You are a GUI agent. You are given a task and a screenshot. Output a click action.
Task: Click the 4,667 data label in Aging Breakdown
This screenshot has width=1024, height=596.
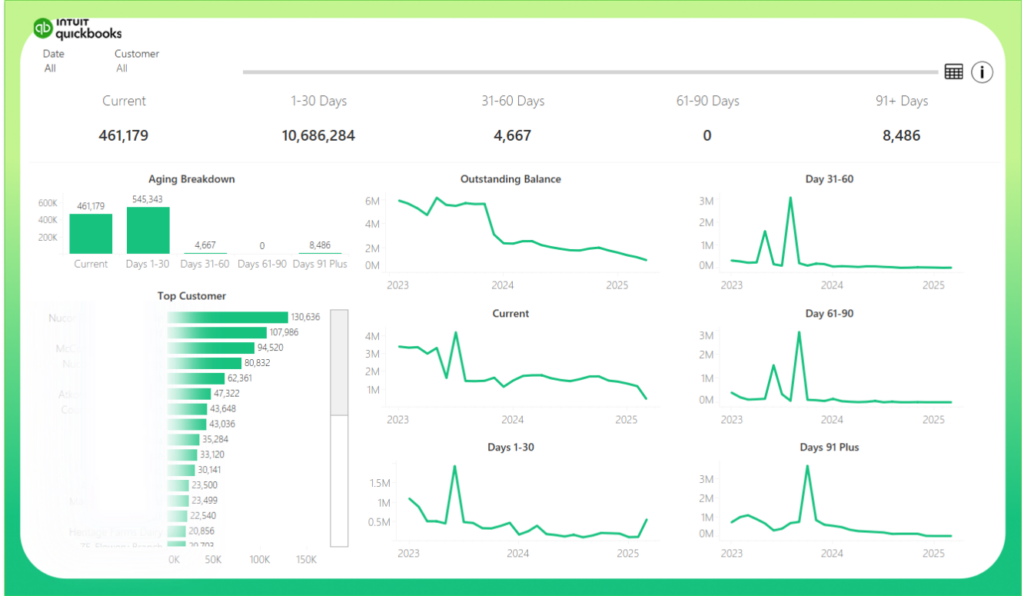tap(205, 245)
